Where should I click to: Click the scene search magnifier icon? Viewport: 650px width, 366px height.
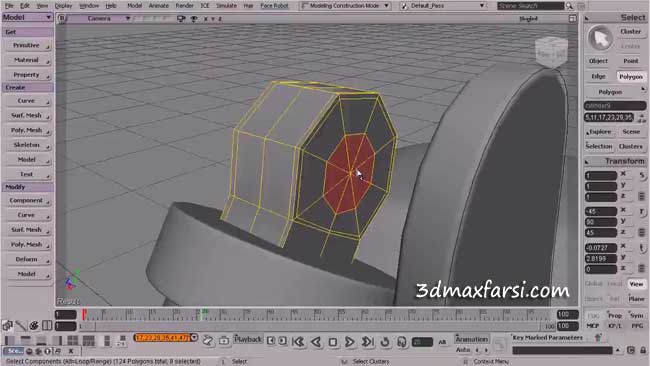click(570, 6)
